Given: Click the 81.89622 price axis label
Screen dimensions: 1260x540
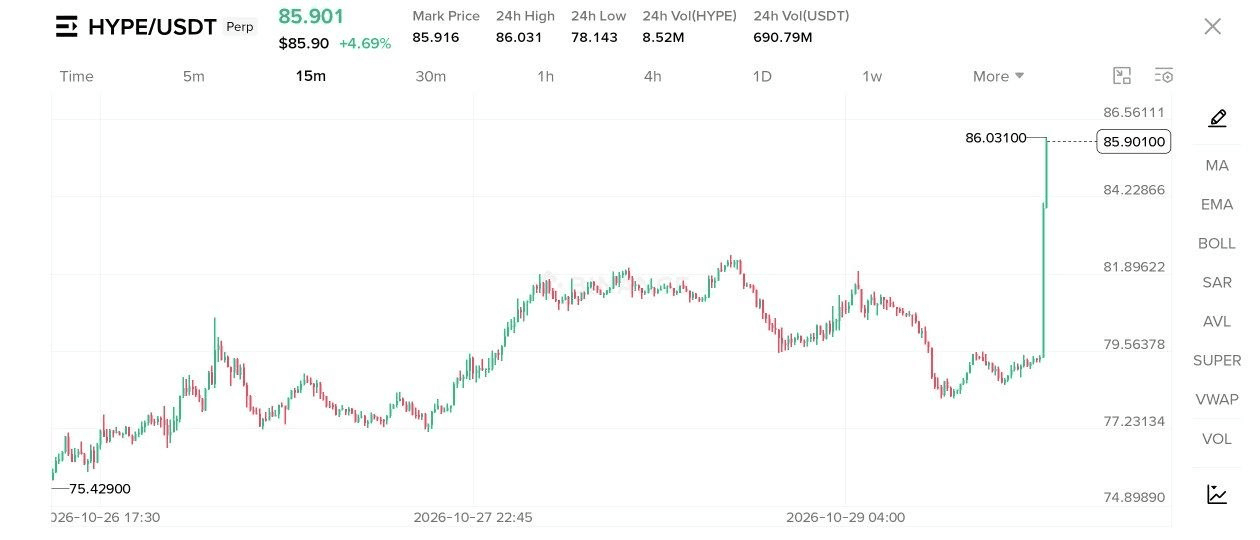Looking at the screenshot, I should 1134,267.
